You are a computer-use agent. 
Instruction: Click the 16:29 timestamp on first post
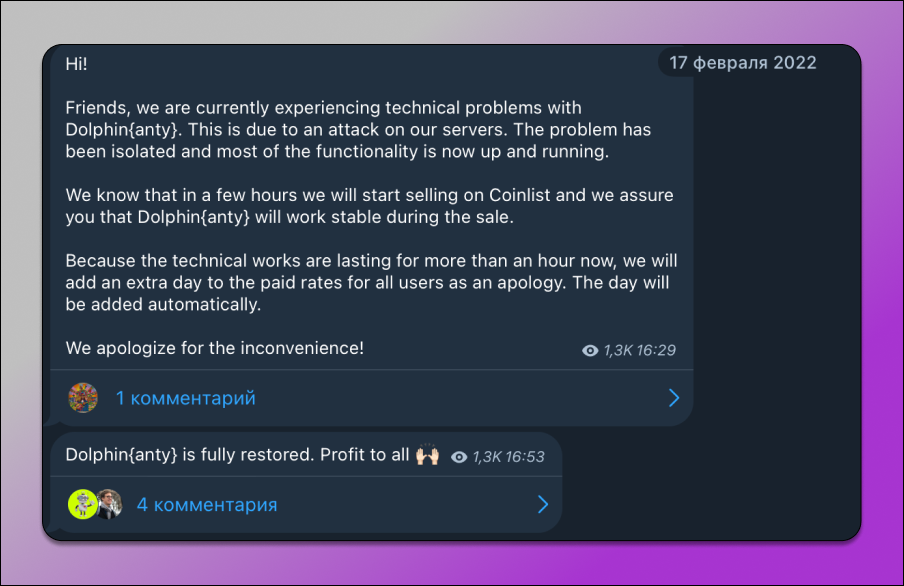pos(656,351)
